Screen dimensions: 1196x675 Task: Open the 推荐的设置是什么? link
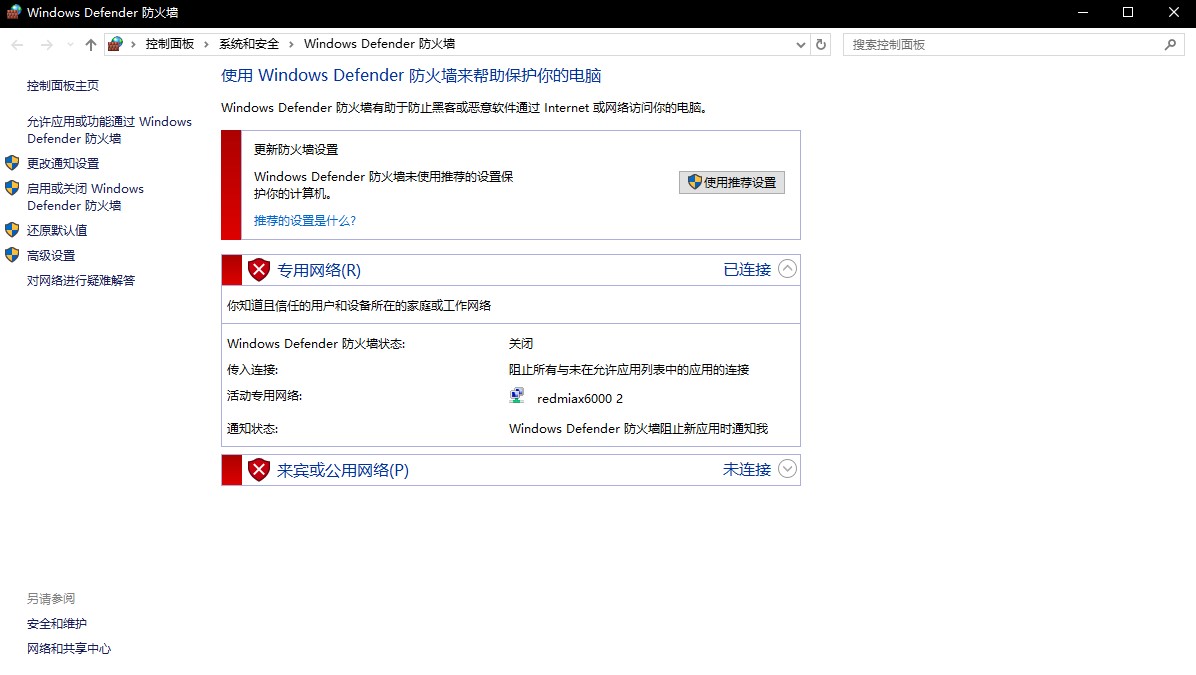[x=305, y=220]
